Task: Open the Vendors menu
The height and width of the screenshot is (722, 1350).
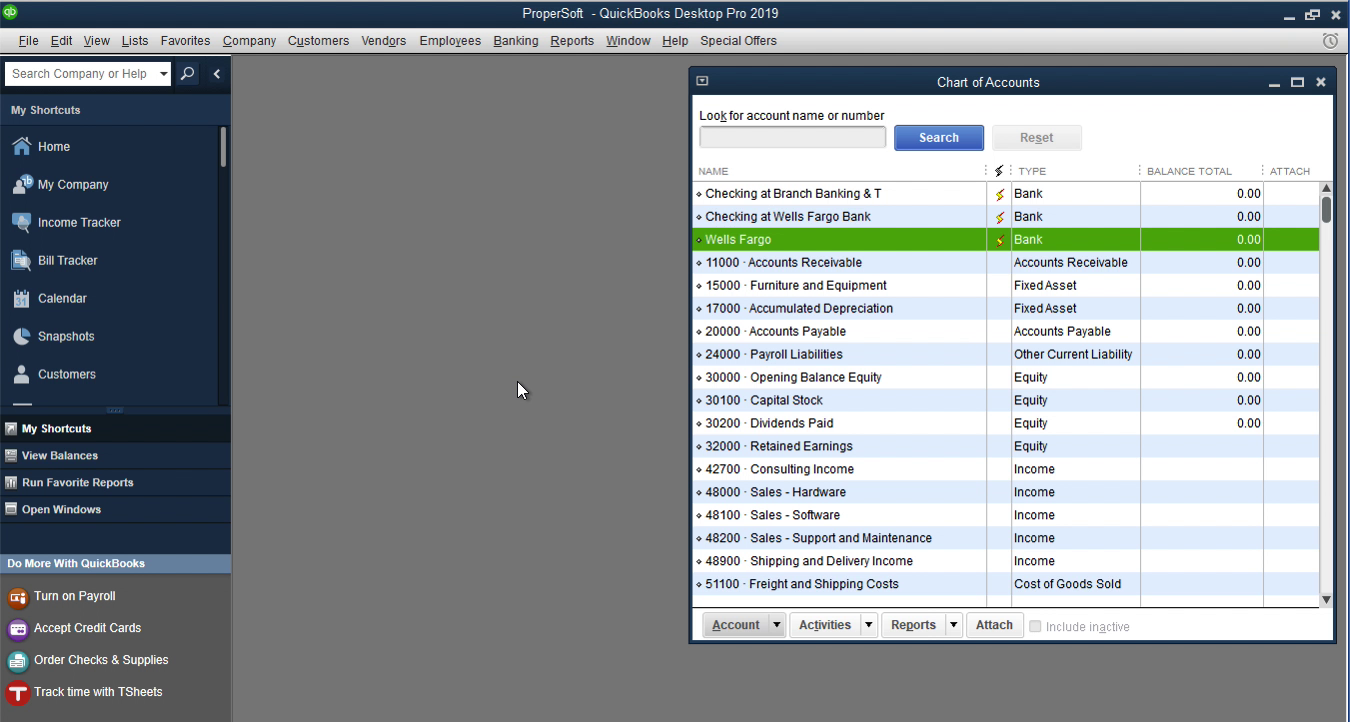Action: click(384, 41)
